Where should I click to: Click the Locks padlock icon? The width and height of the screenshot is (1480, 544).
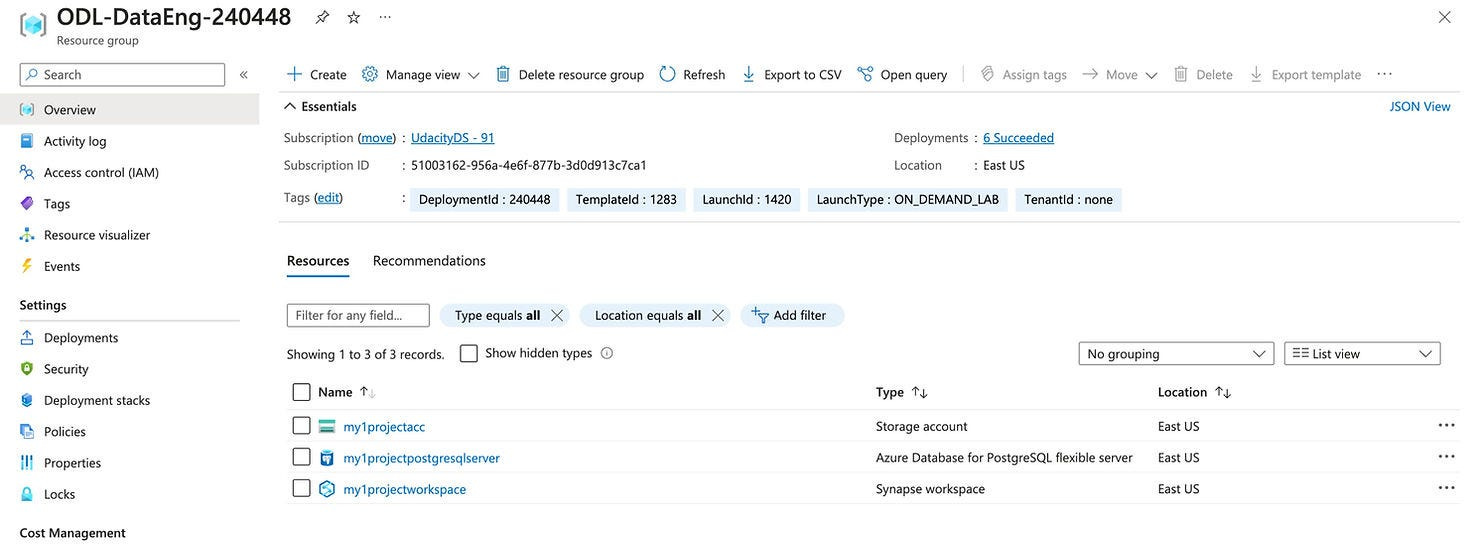click(x=27, y=494)
